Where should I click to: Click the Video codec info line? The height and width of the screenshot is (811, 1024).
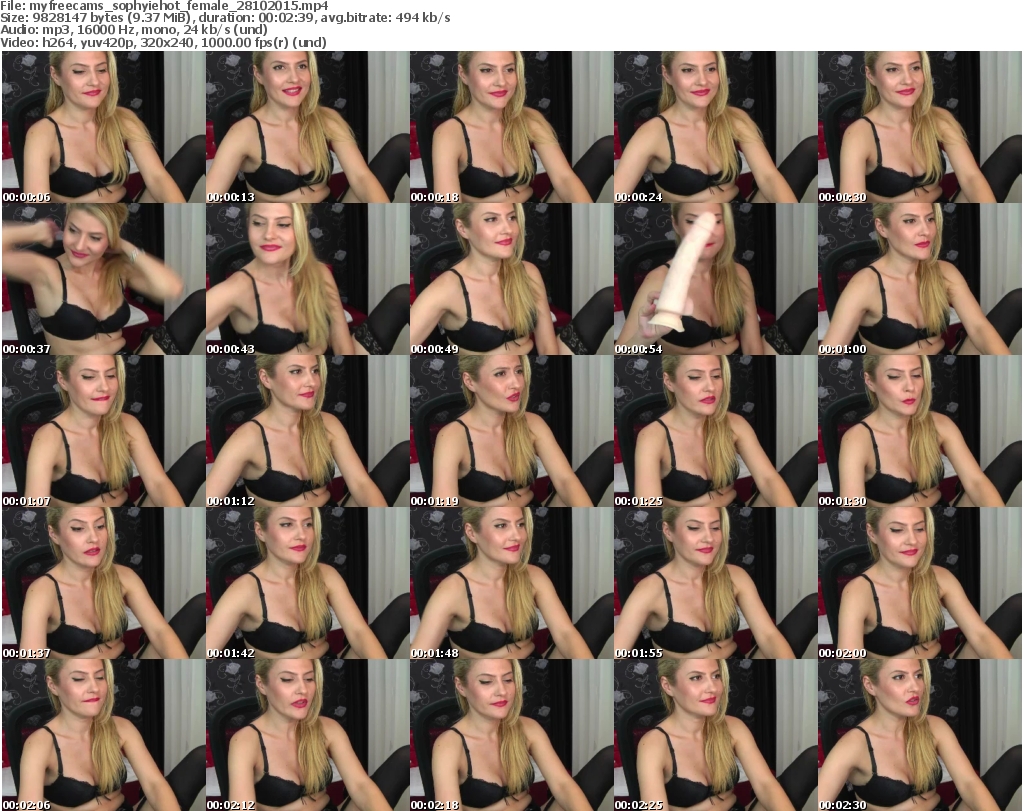[x=163, y=42]
